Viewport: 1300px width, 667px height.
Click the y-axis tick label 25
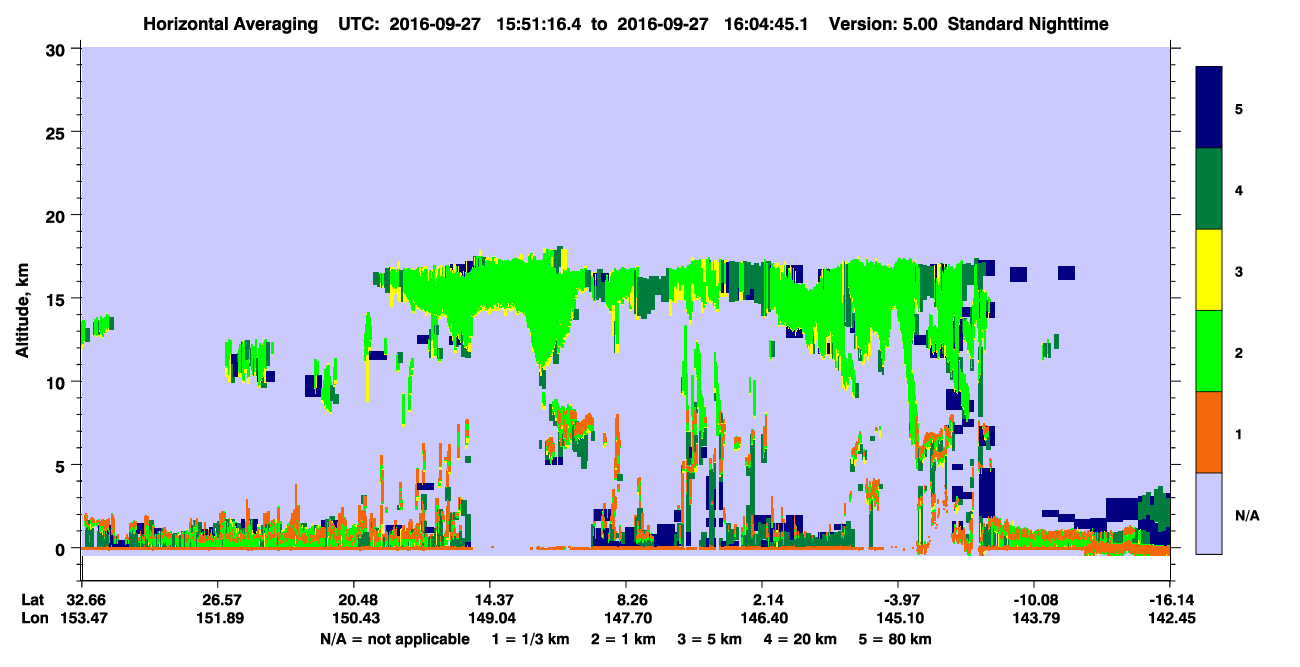tap(58, 132)
